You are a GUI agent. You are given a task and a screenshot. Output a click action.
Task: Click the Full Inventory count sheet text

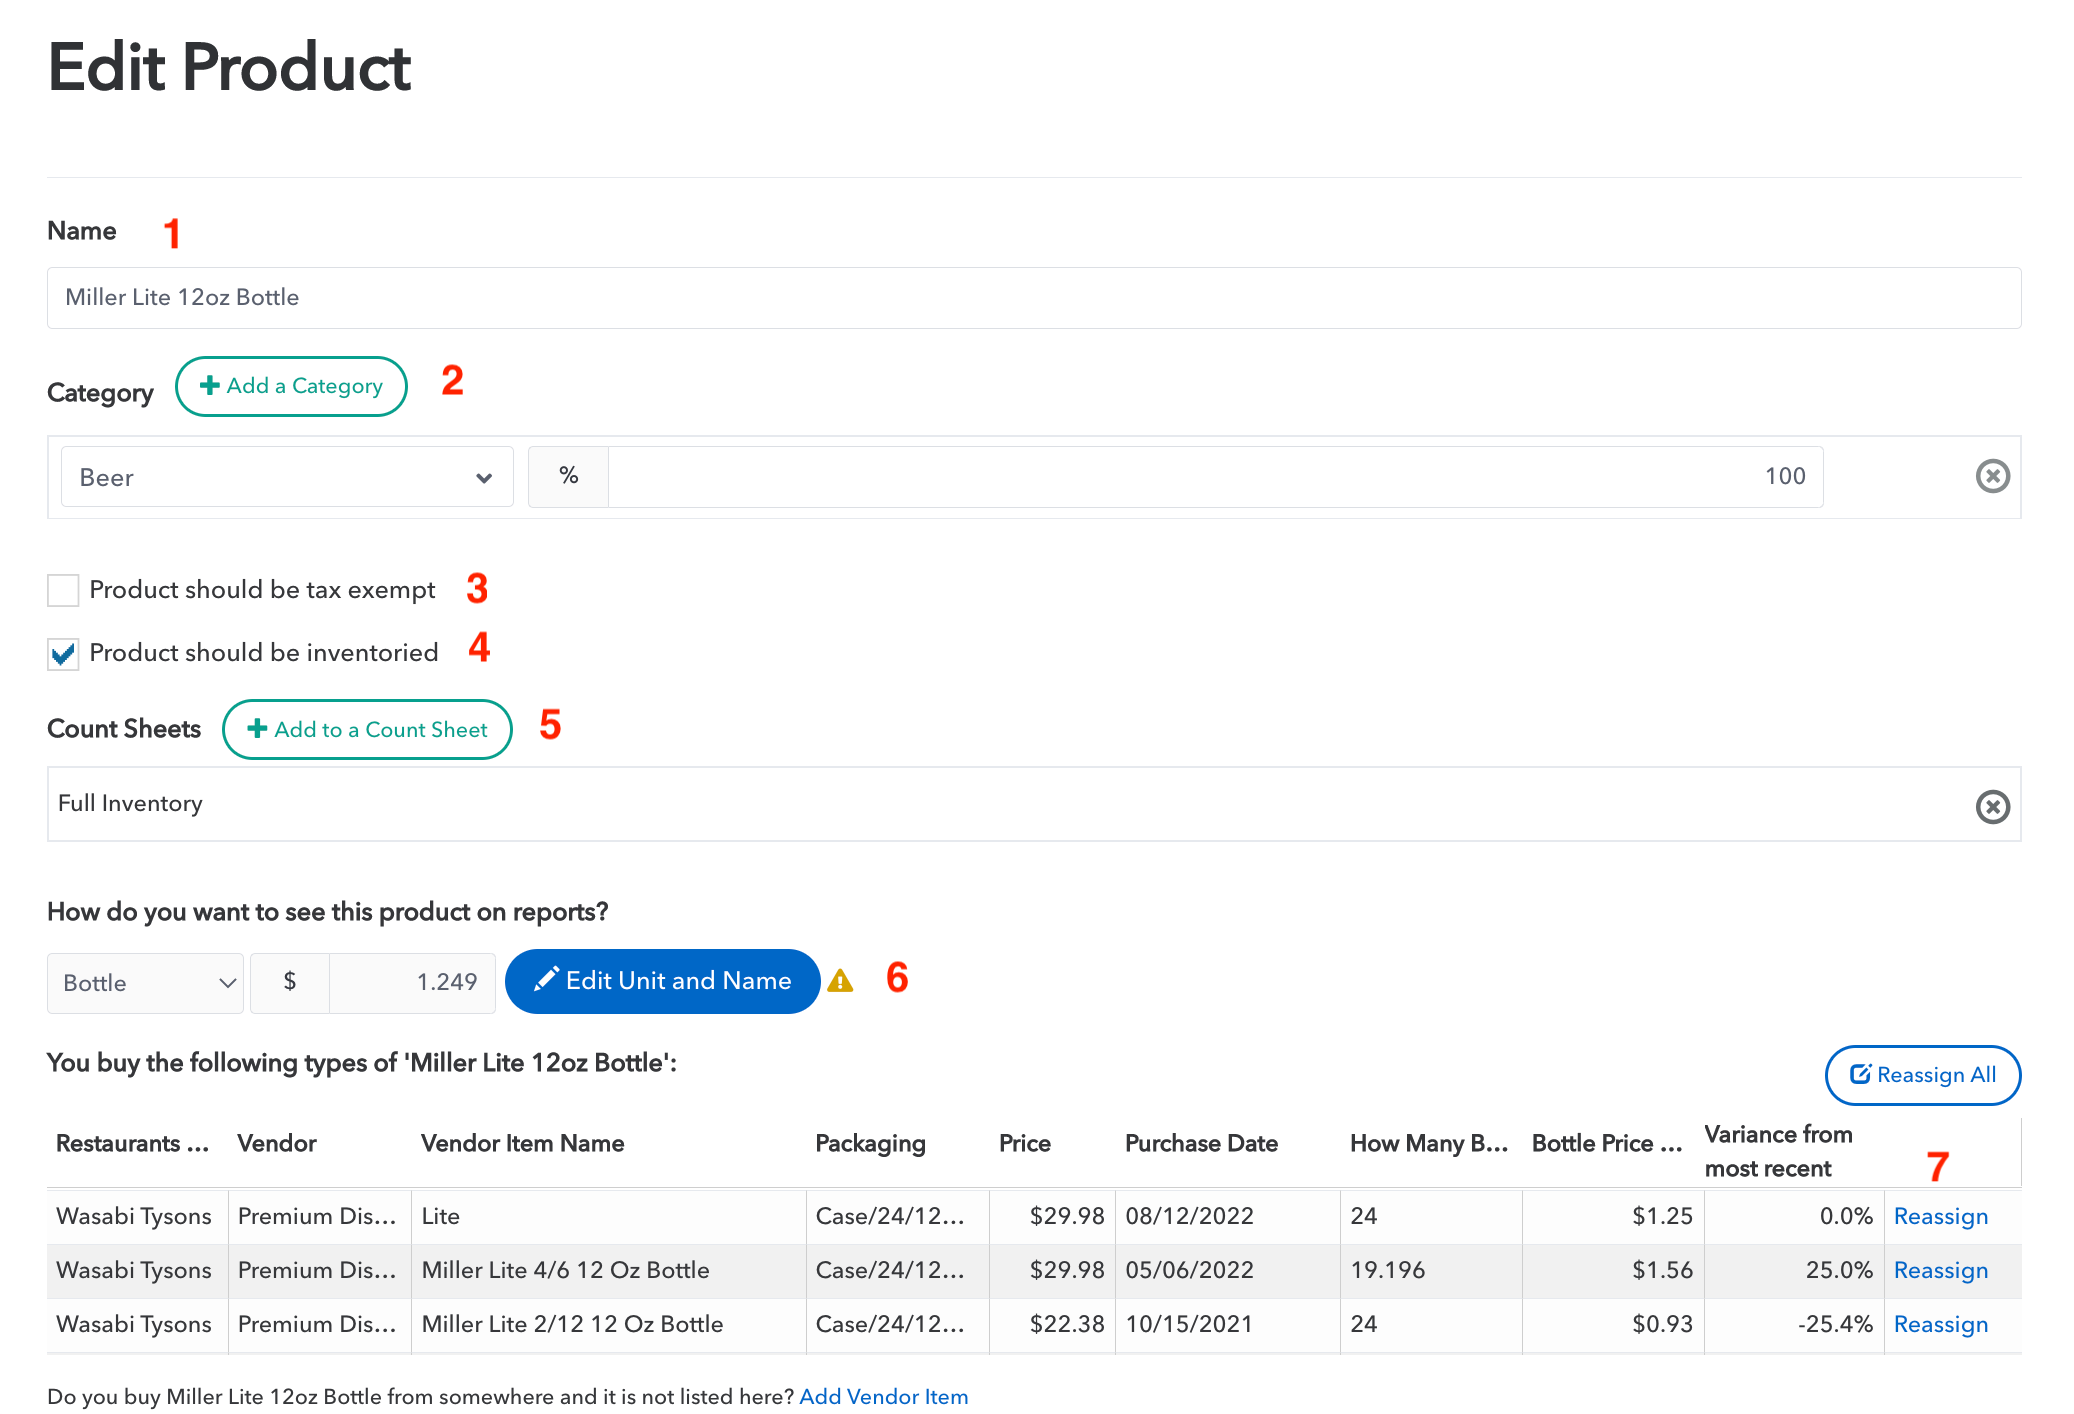130,803
